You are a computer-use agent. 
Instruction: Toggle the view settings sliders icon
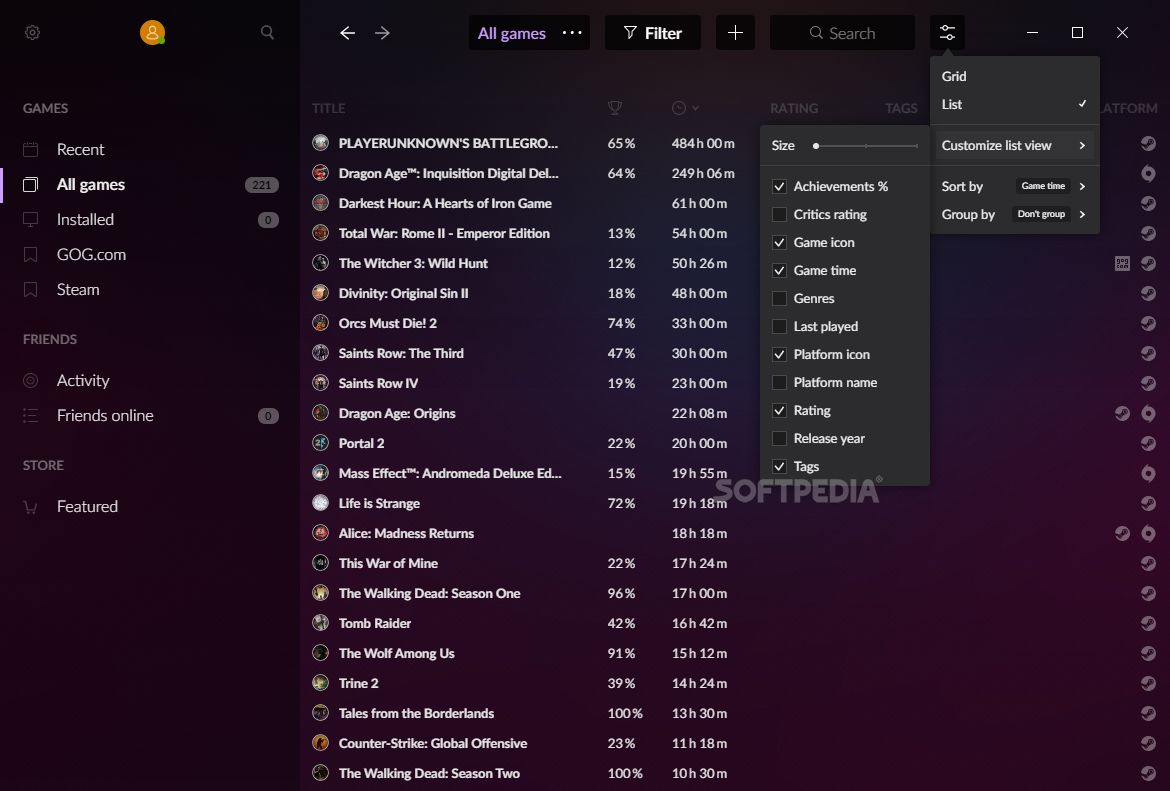tap(947, 33)
